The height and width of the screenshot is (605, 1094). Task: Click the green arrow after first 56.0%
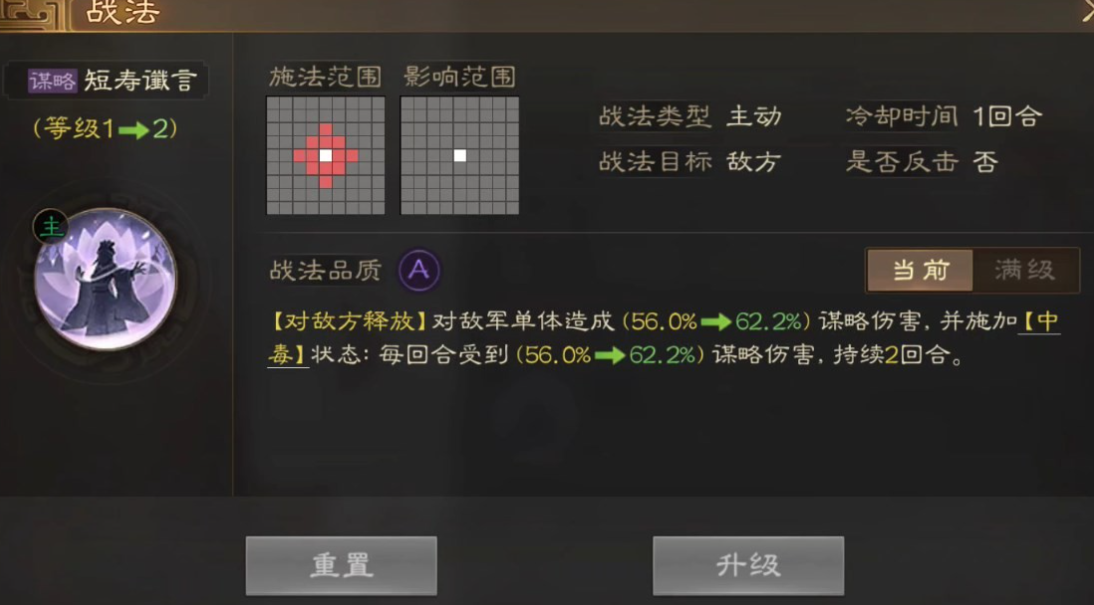715,322
